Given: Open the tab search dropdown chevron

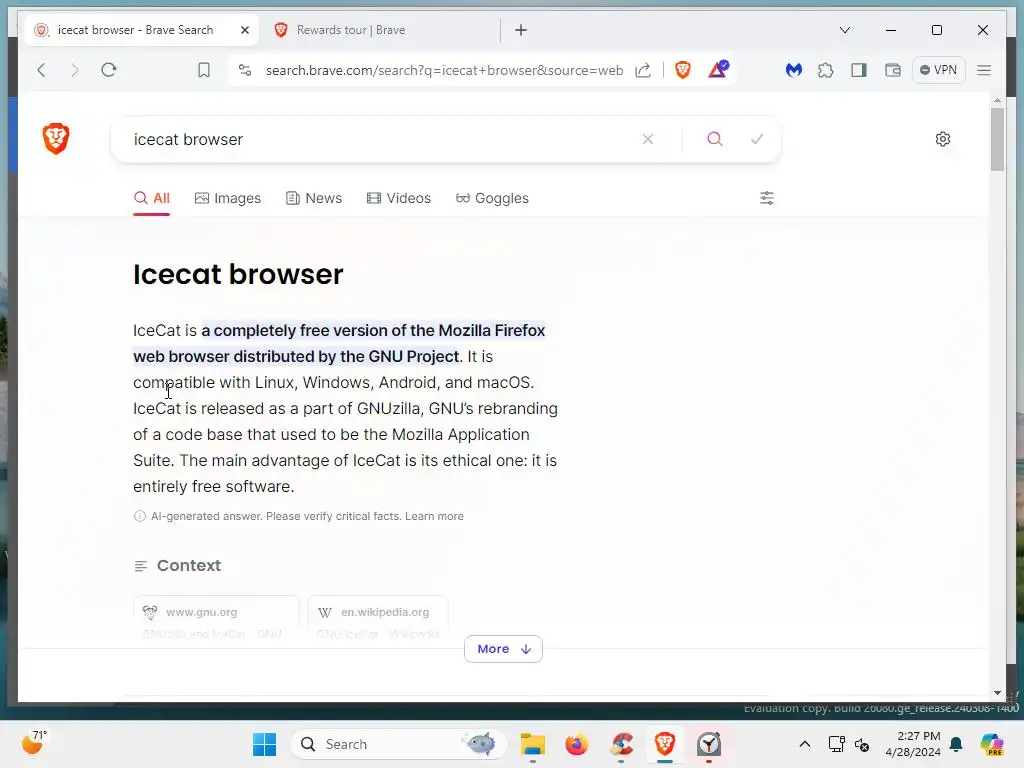Looking at the screenshot, I should click(844, 30).
